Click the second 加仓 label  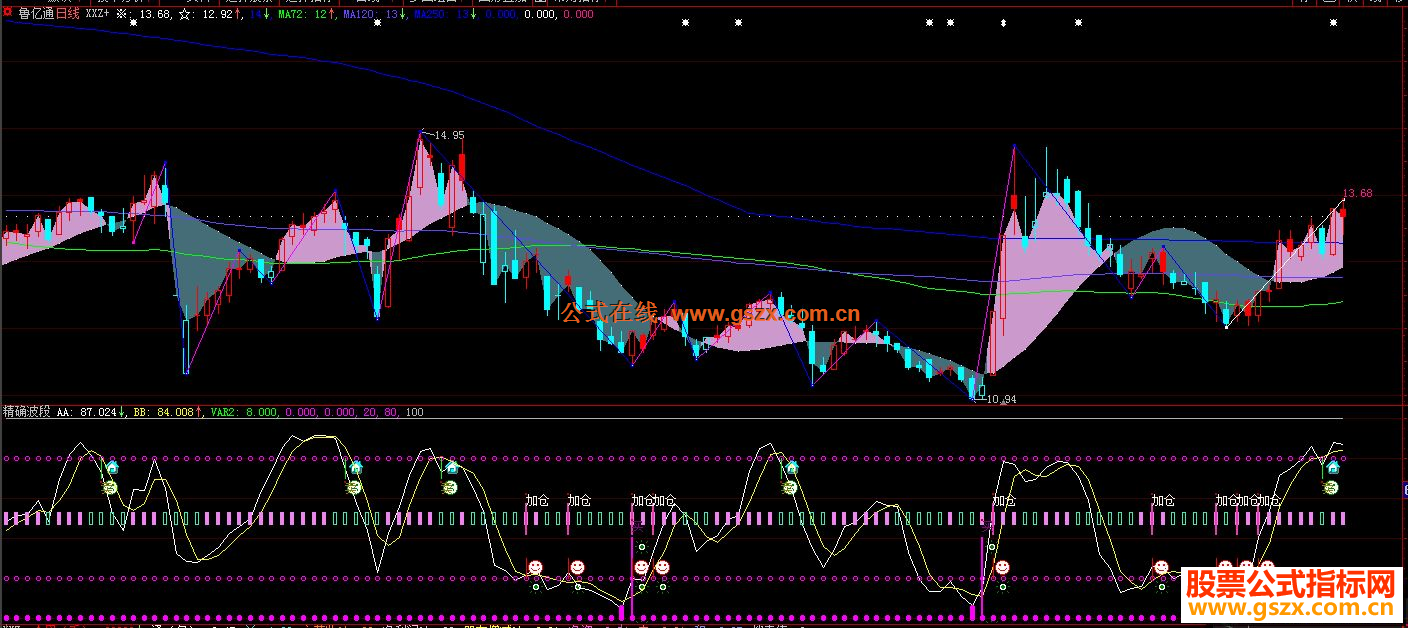click(x=579, y=500)
